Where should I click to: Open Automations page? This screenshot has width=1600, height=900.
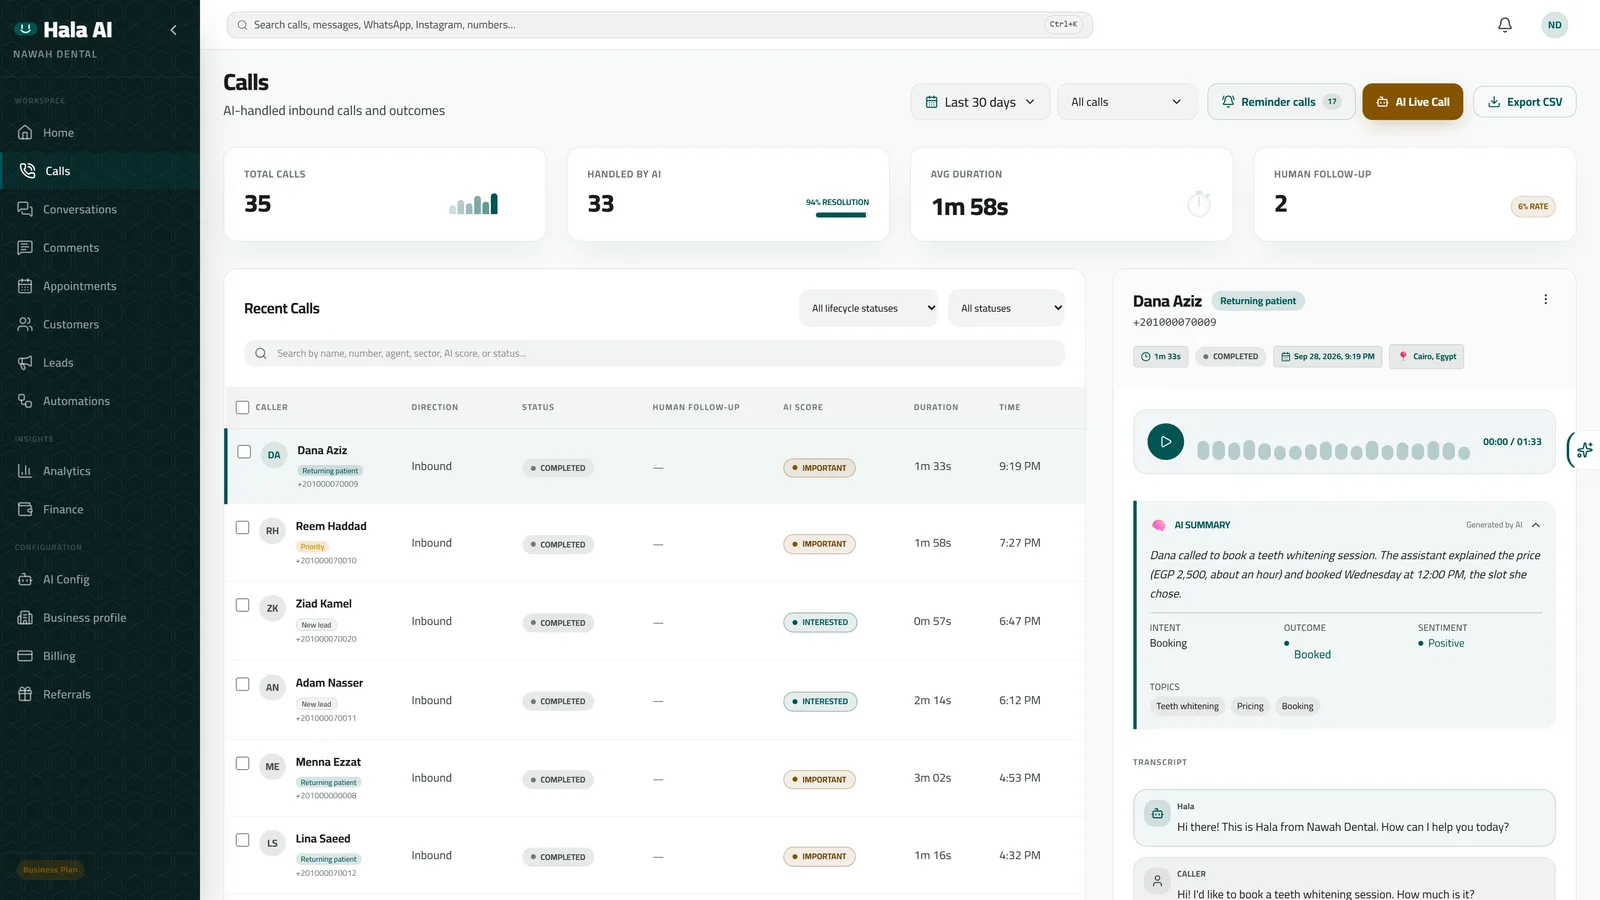(x=100, y=401)
